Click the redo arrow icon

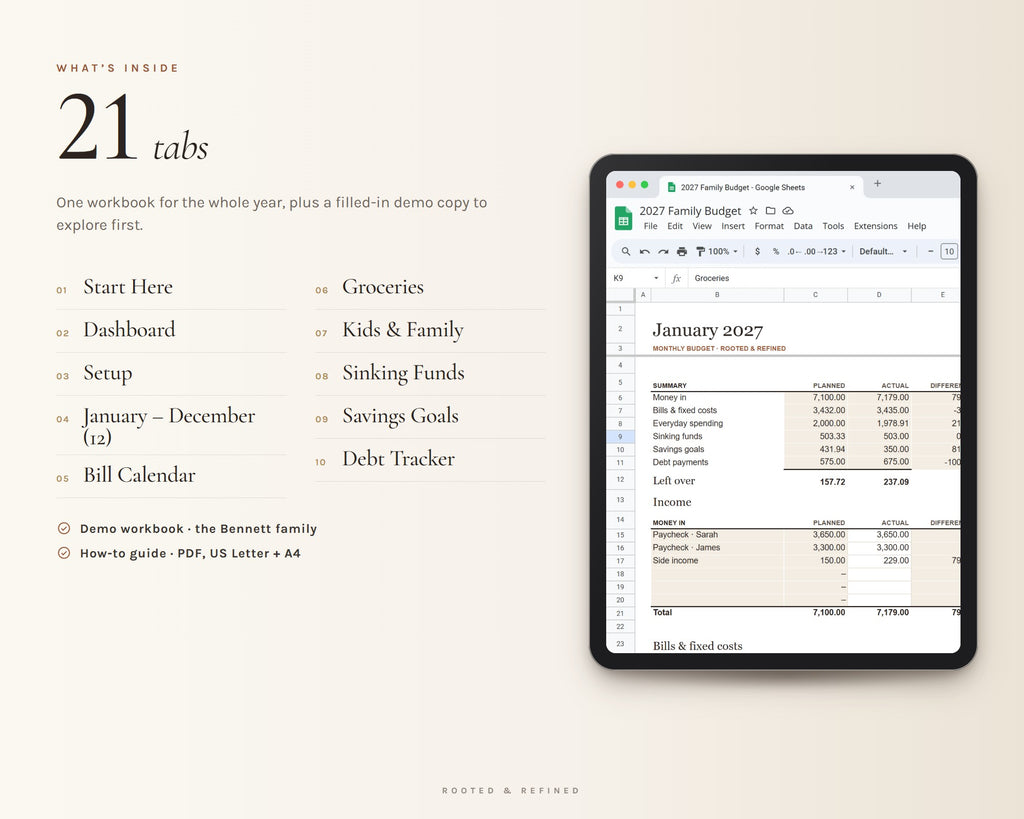(x=663, y=251)
